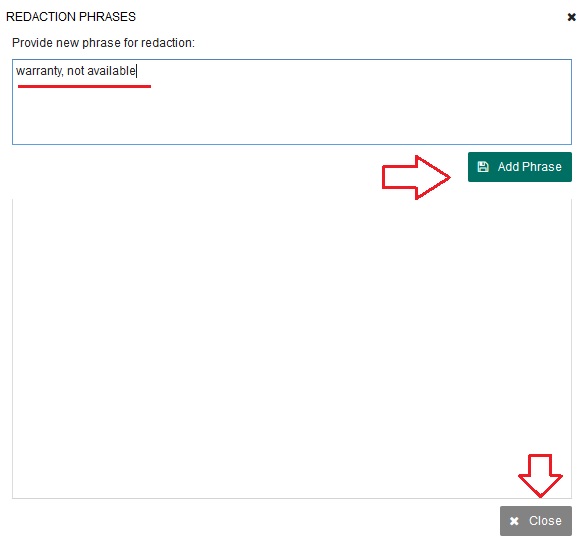The width and height of the screenshot is (588, 560).
Task: Click the word "warranty" in the phrase box
Action: click(39, 71)
